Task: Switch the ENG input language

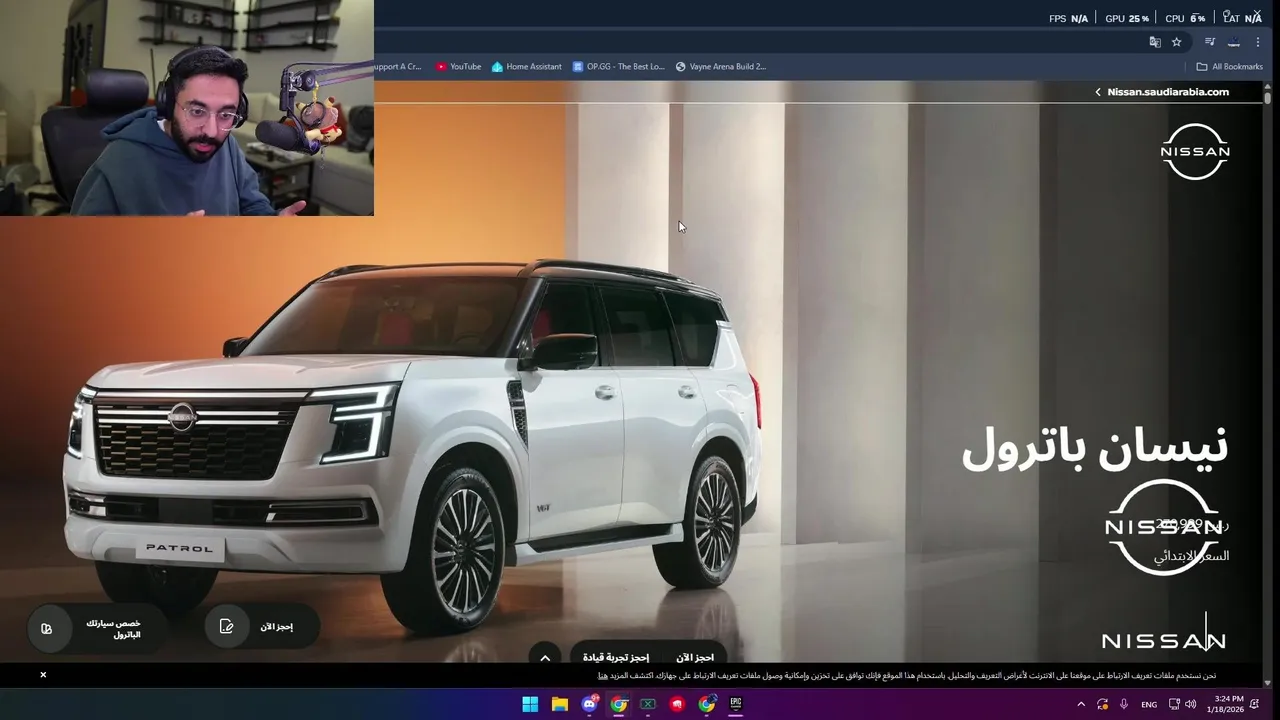Action: 1149,704
